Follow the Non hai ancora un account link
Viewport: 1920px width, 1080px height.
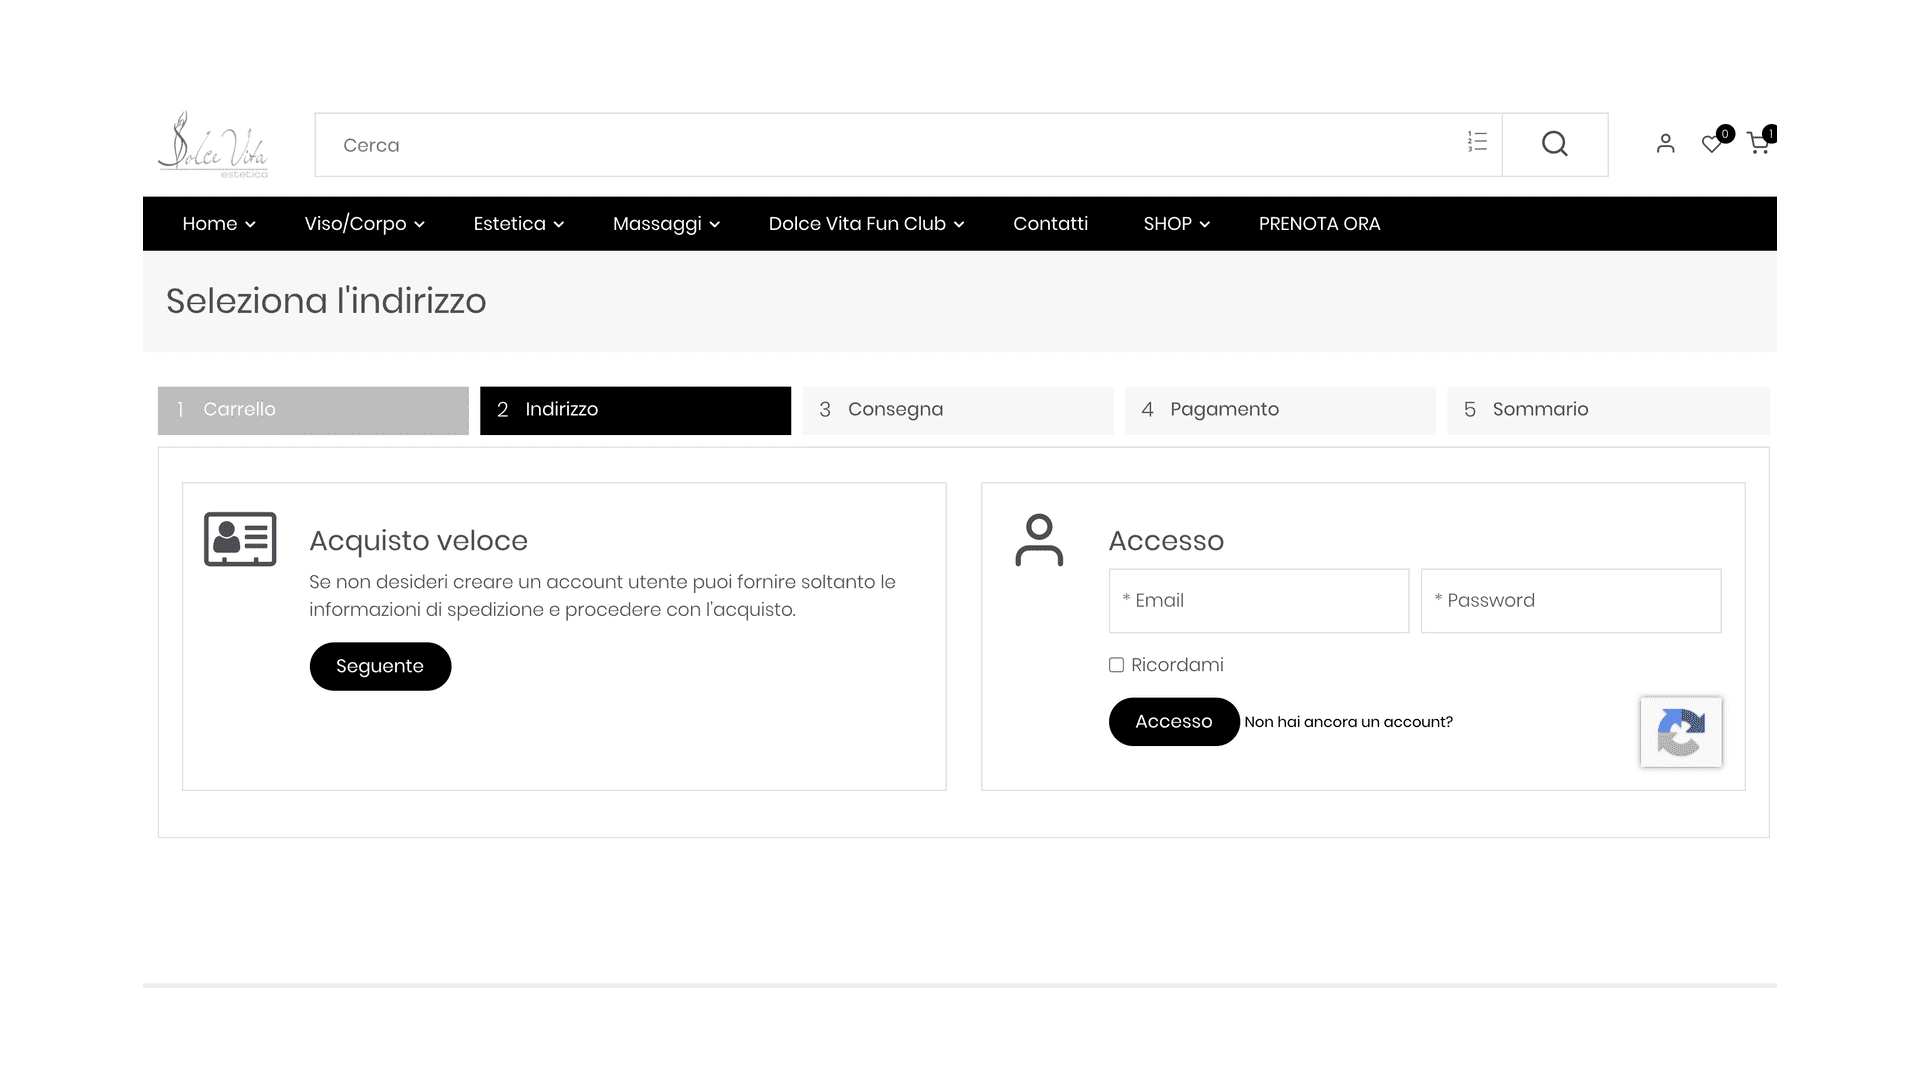[1348, 722]
